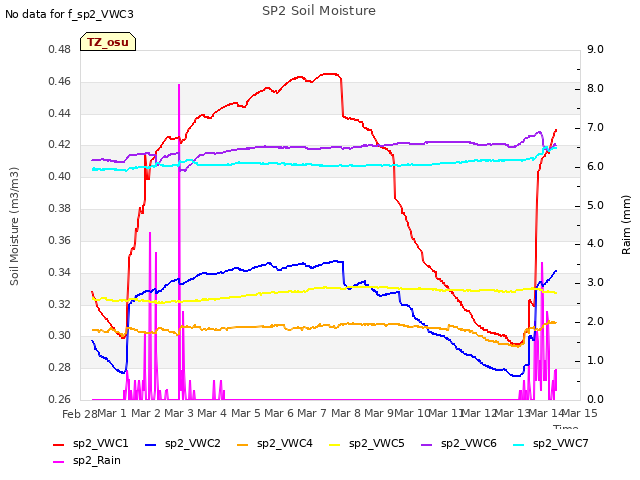Click the Mar 6 date tick label
The width and height of the screenshot is (640, 480).
click(279, 413)
